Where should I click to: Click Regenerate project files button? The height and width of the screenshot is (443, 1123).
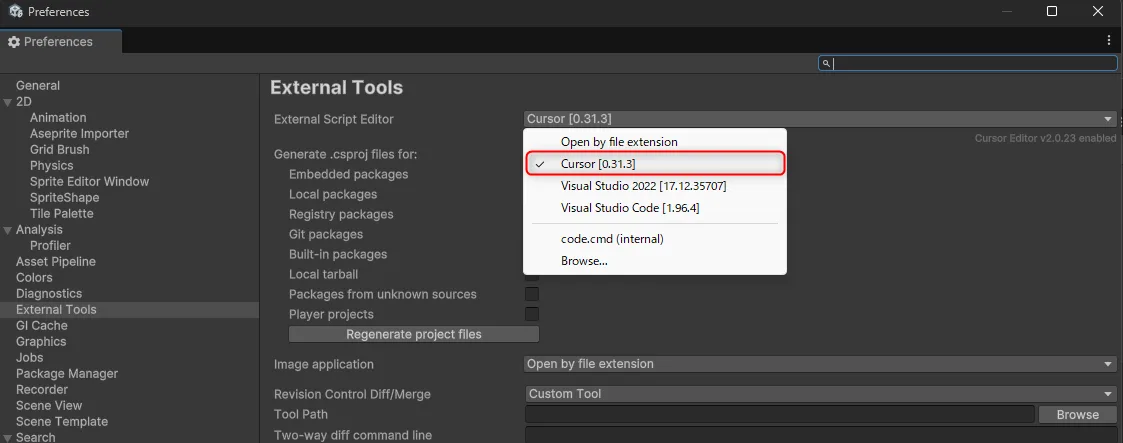pyautogui.click(x=413, y=334)
